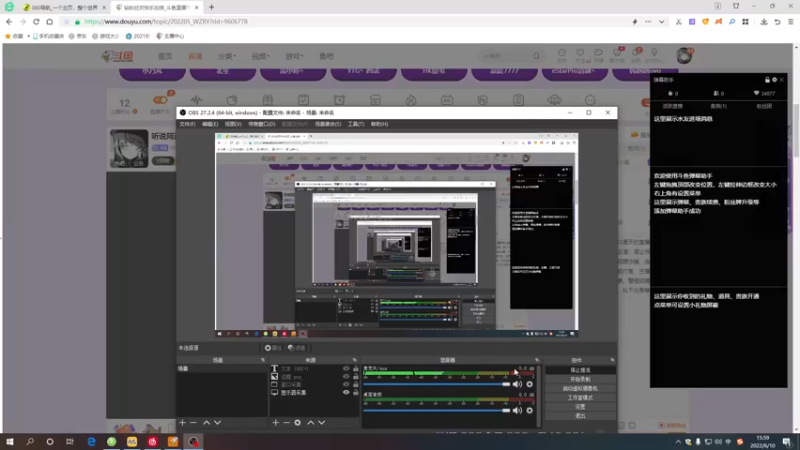The height and width of the screenshot is (450, 800).
Task: Pop out the 混音器 dock header icon
Action: tap(537, 360)
